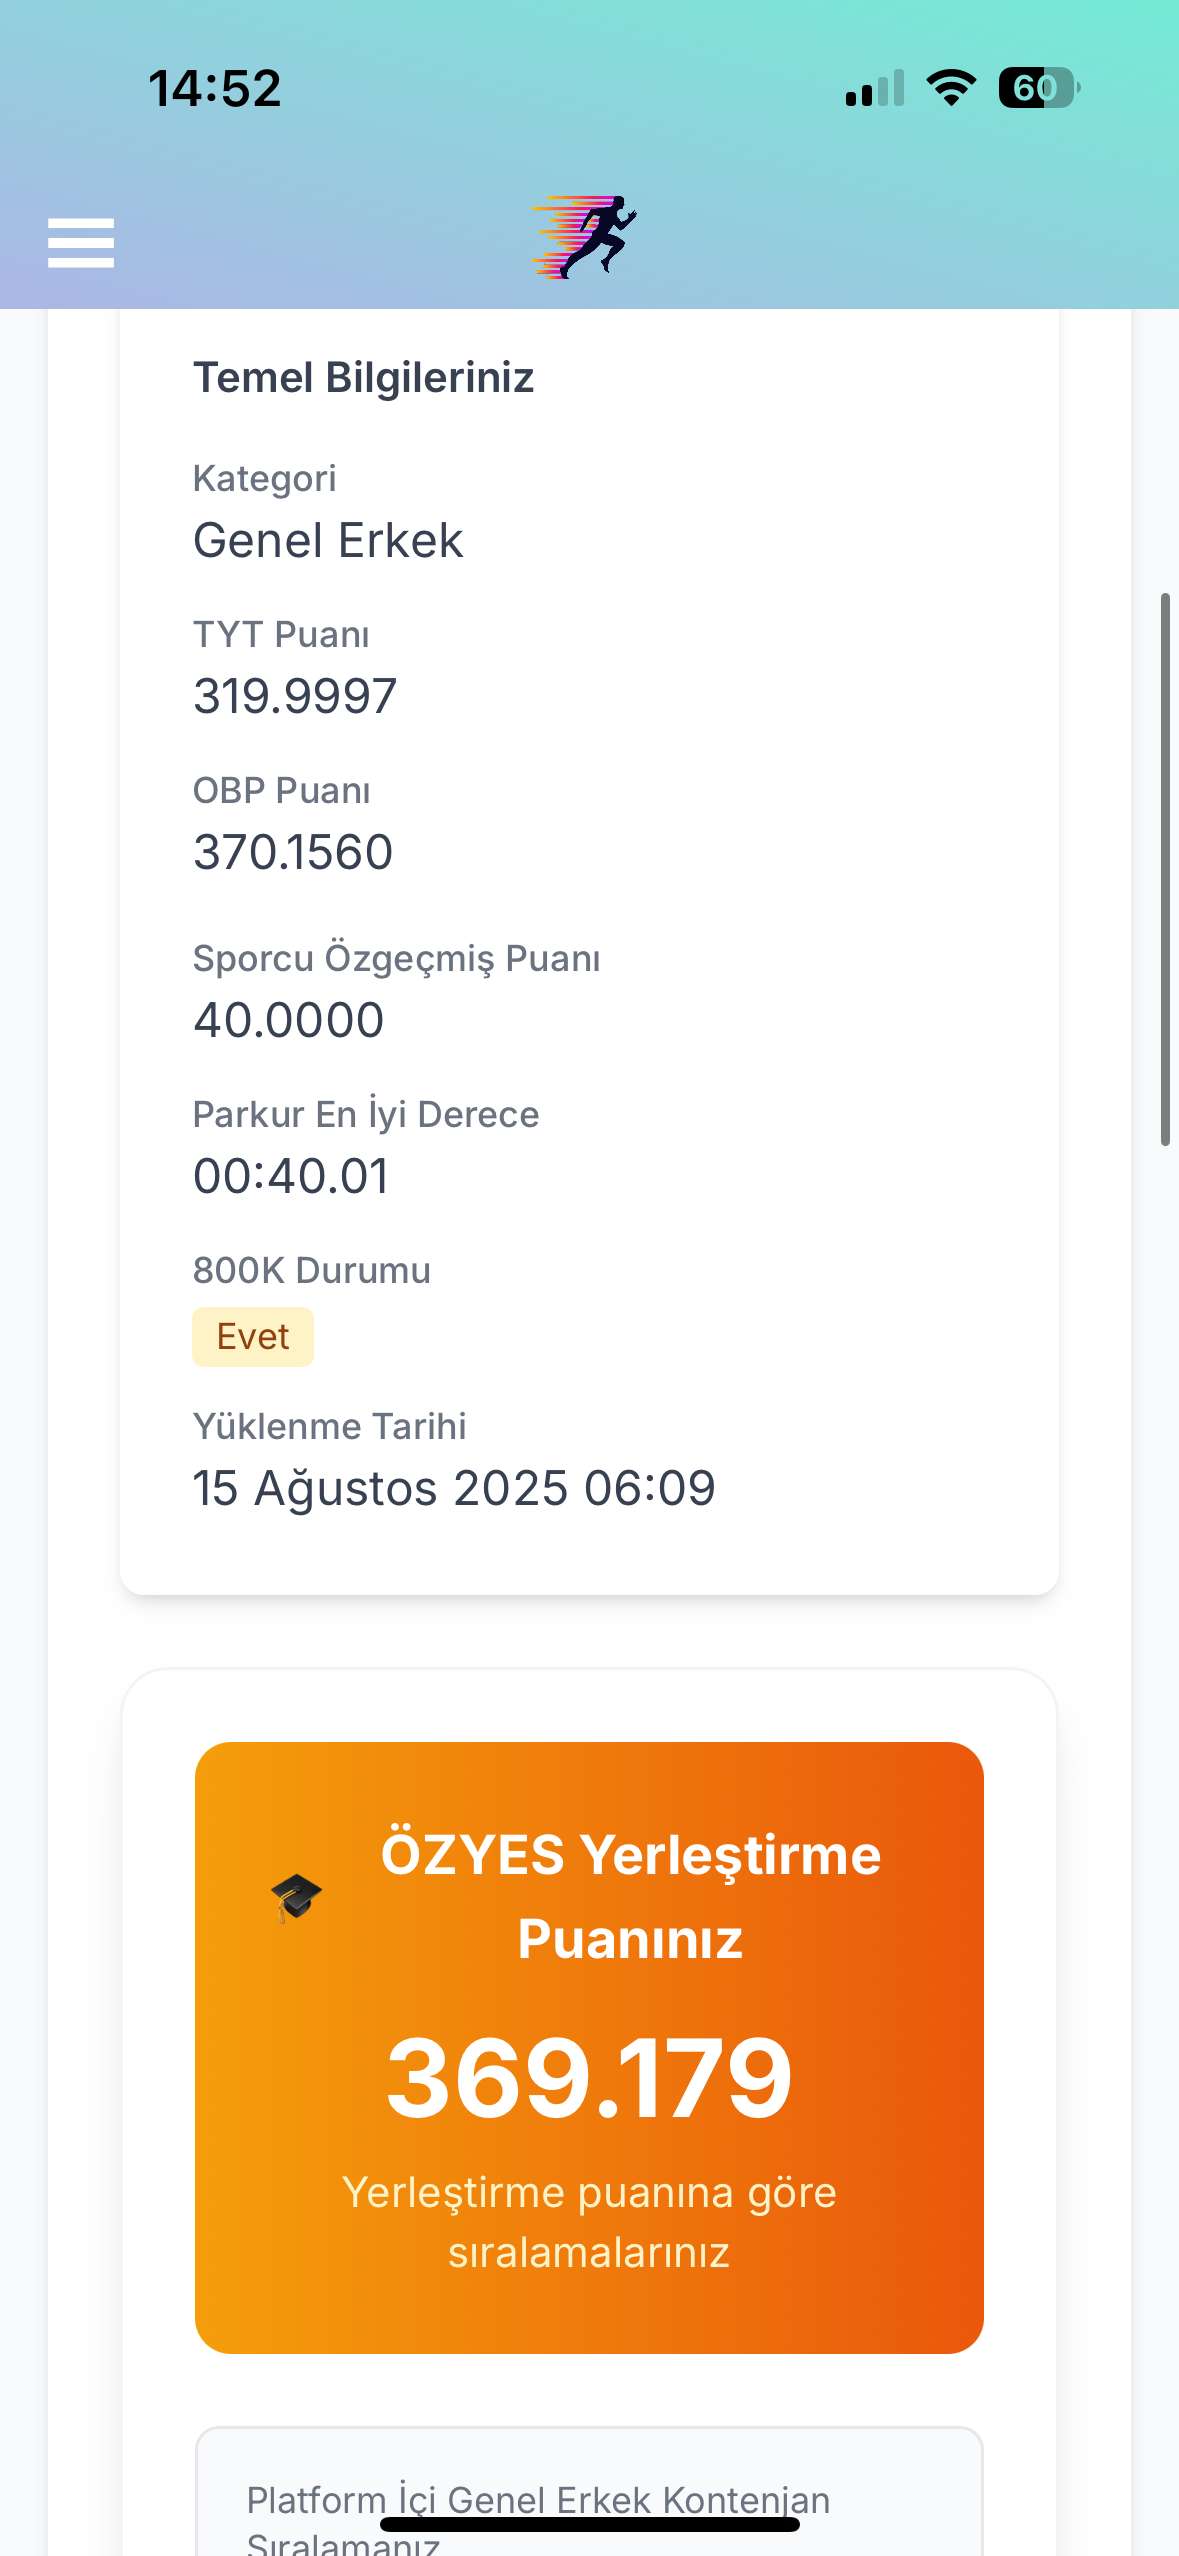Screen dimensions: 1179x2556
Task: Tap the battery indicator
Action: [x=1039, y=88]
